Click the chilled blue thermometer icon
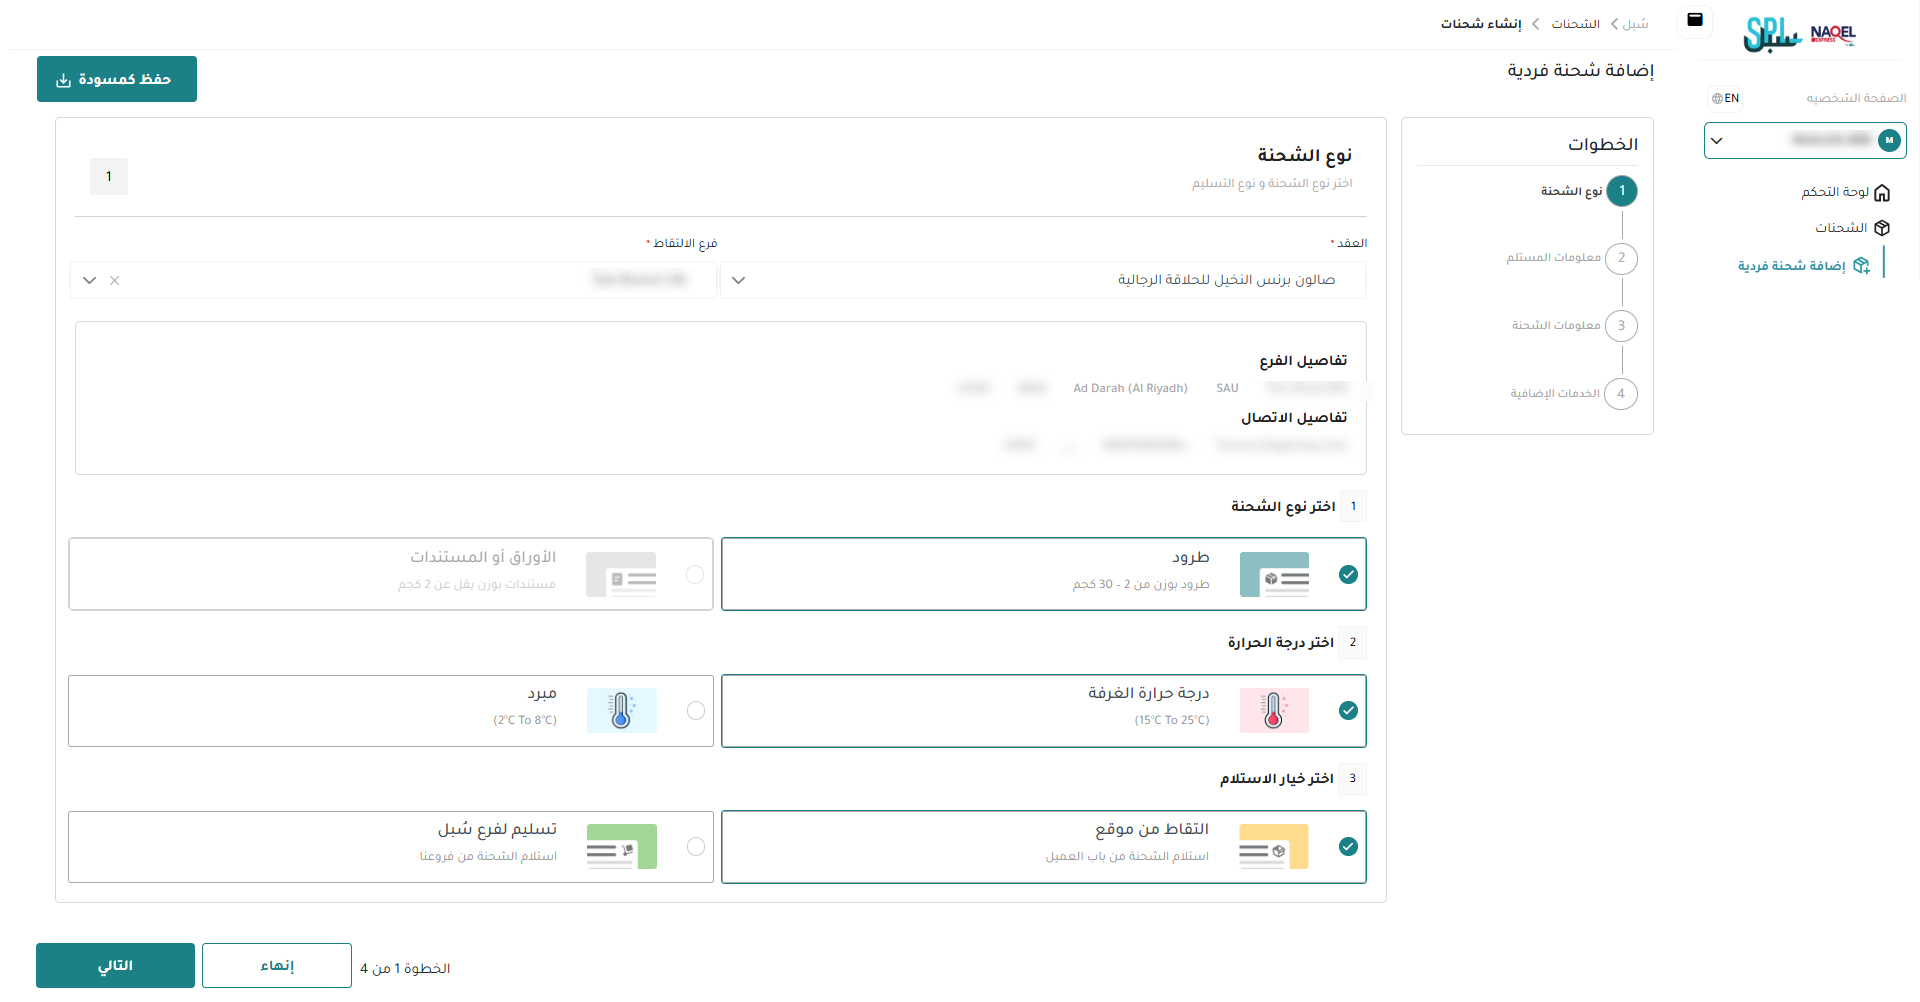The image size is (1920, 1002). pos(621,711)
